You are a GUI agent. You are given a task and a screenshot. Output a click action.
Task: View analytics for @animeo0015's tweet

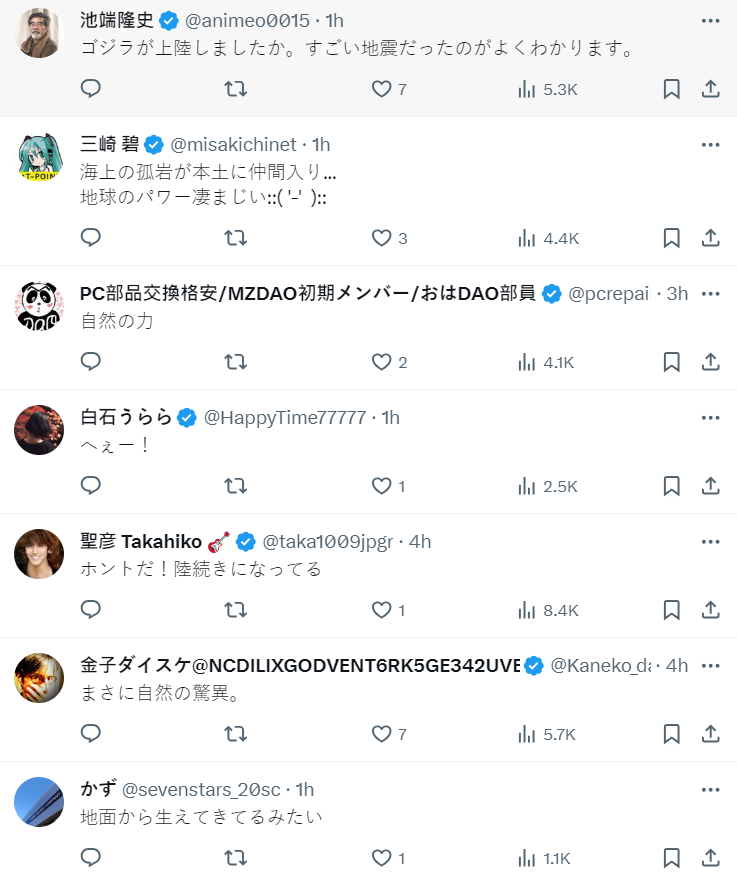(x=548, y=89)
